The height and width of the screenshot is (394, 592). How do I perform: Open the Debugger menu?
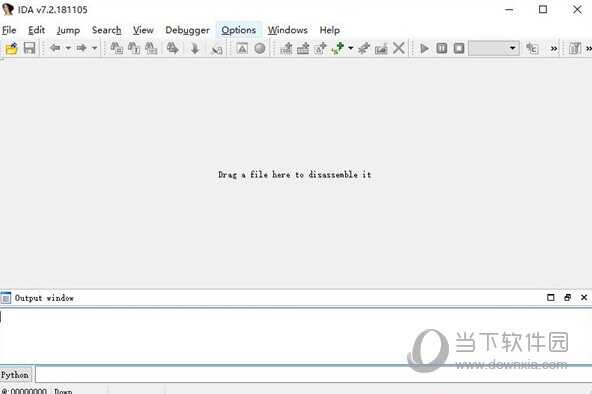pyautogui.click(x=187, y=30)
